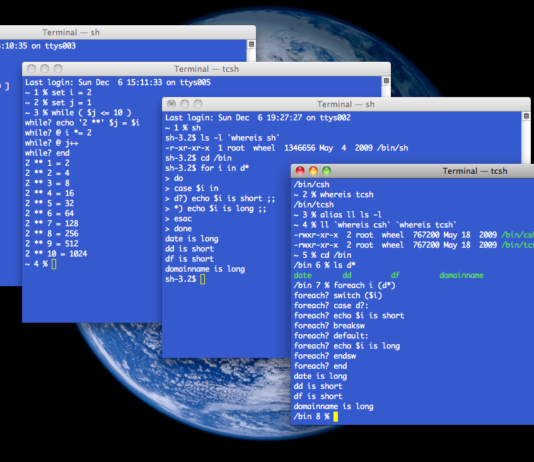Click the green 'df' entry in the ls output
This screenshot has height=462, width=534.
click(x=395, y=275)
